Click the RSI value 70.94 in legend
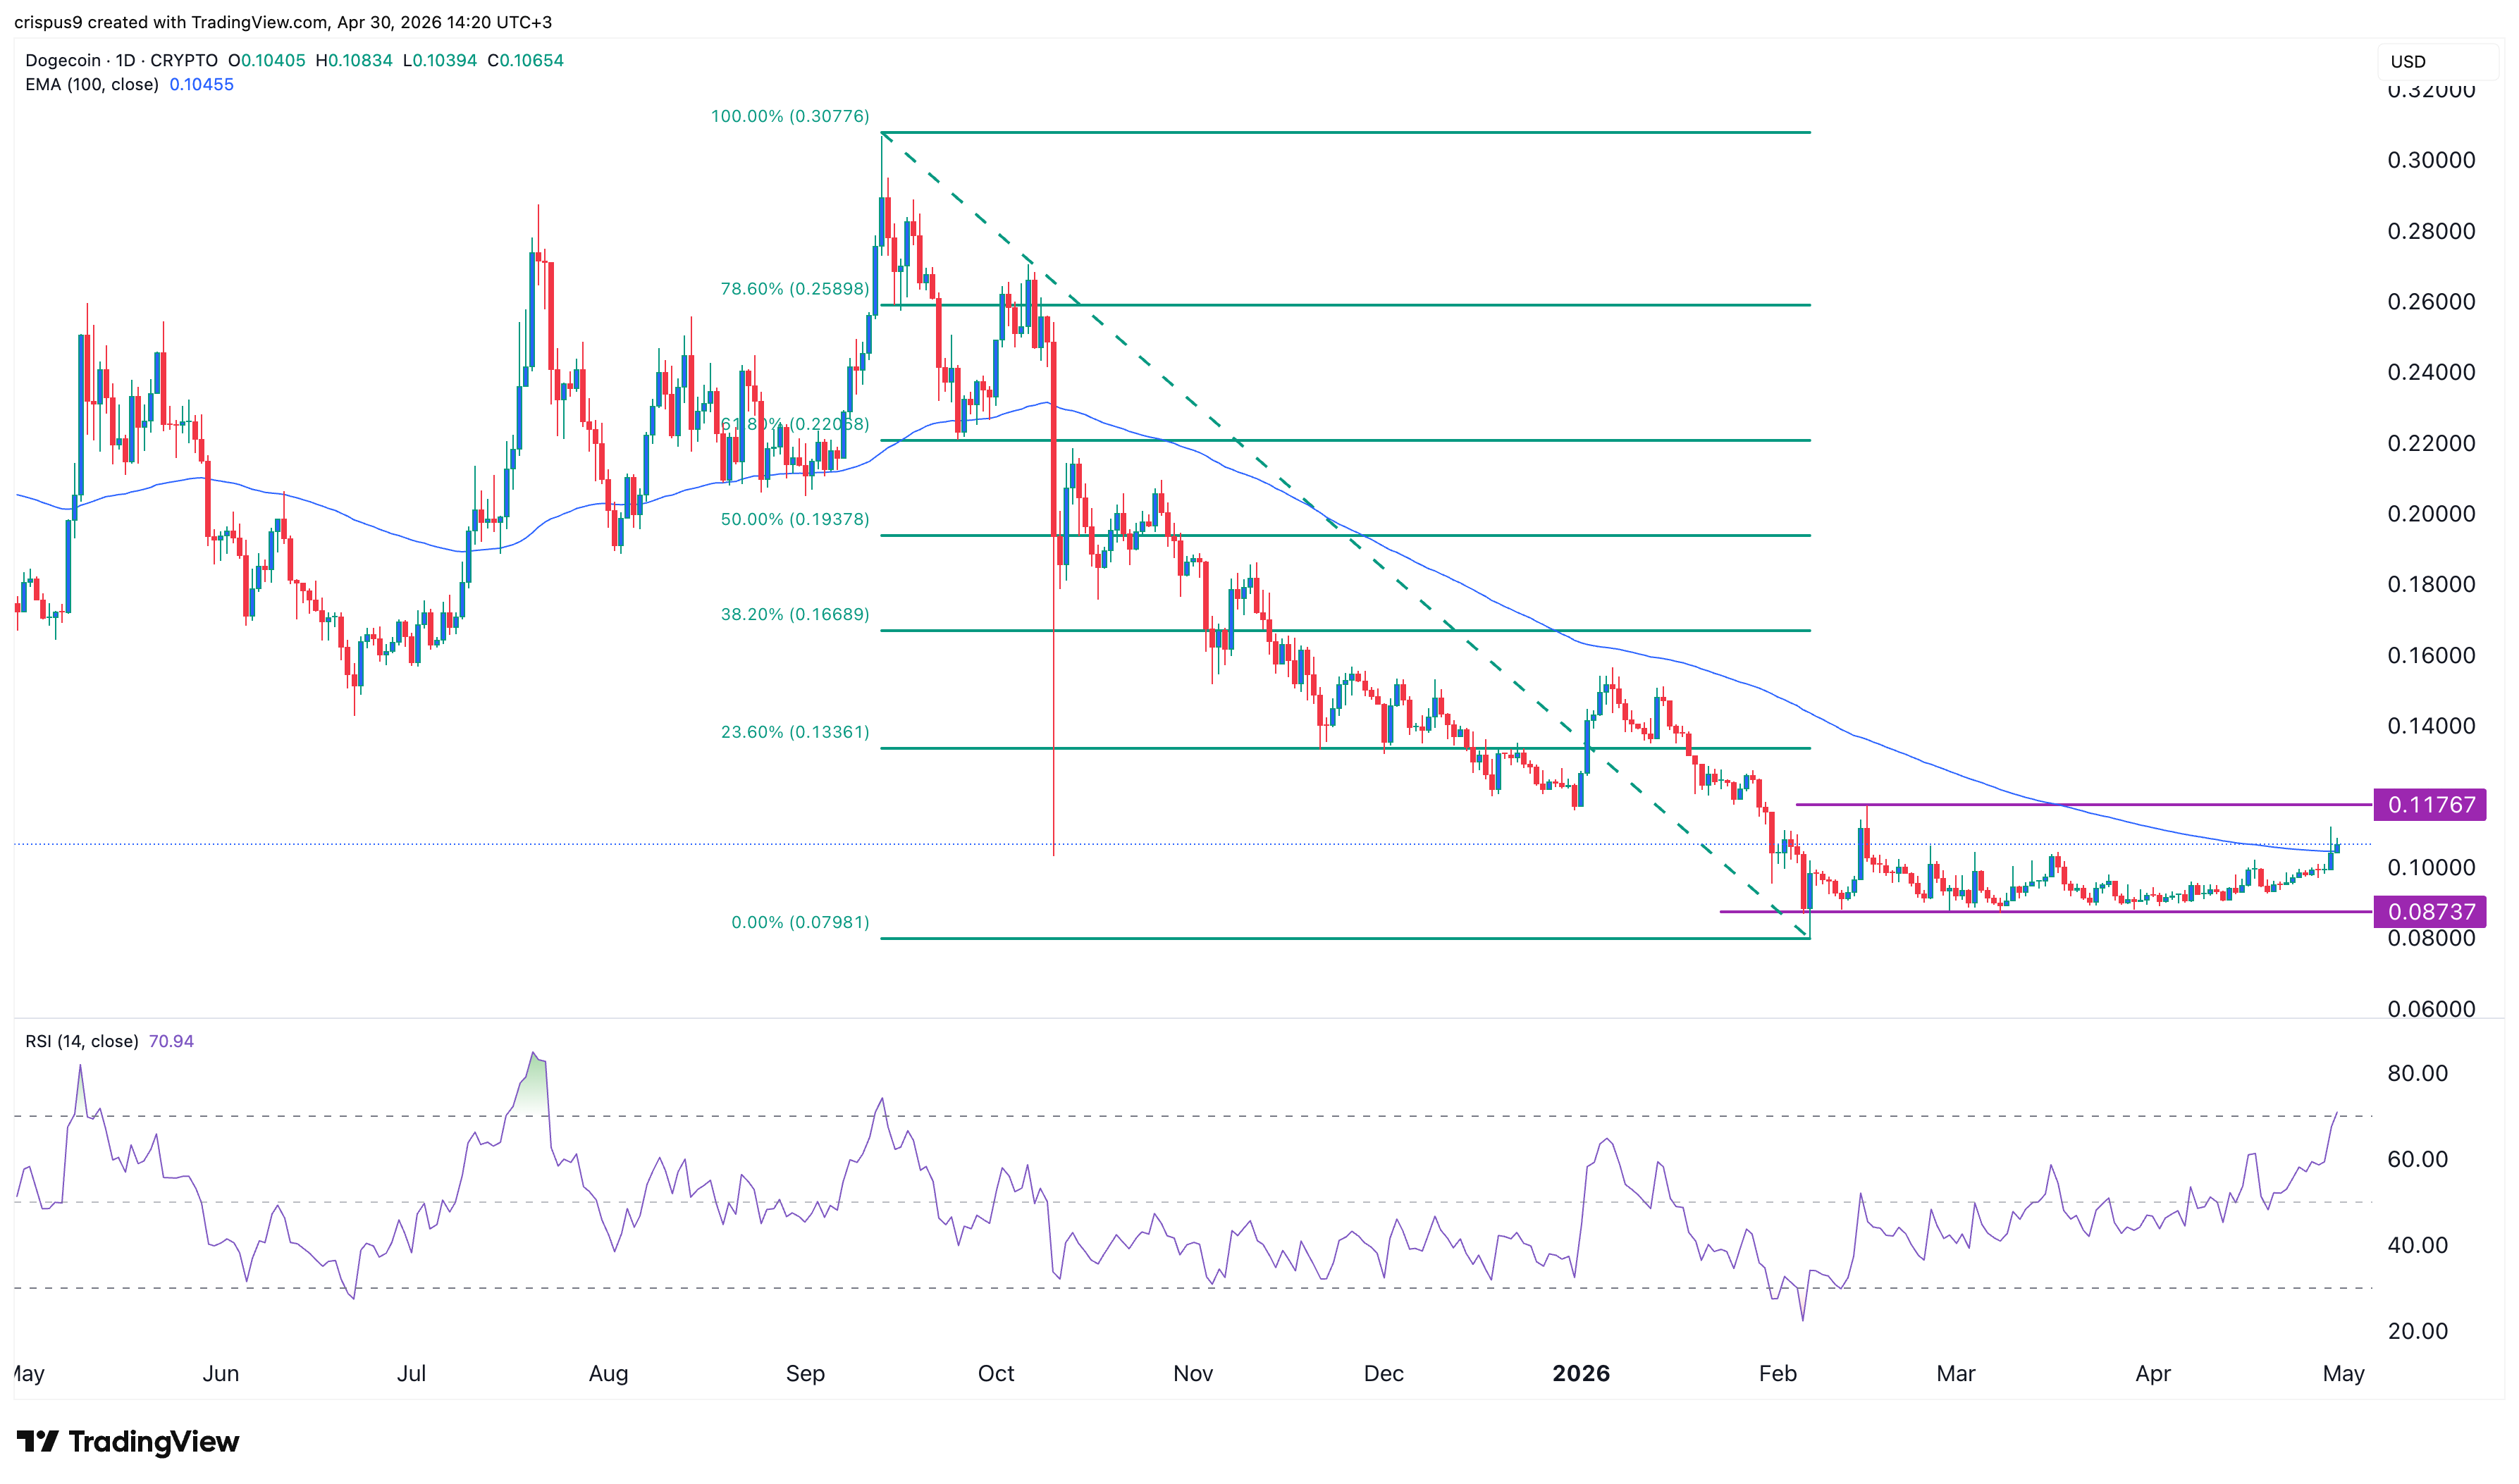 click(171, 1041)
